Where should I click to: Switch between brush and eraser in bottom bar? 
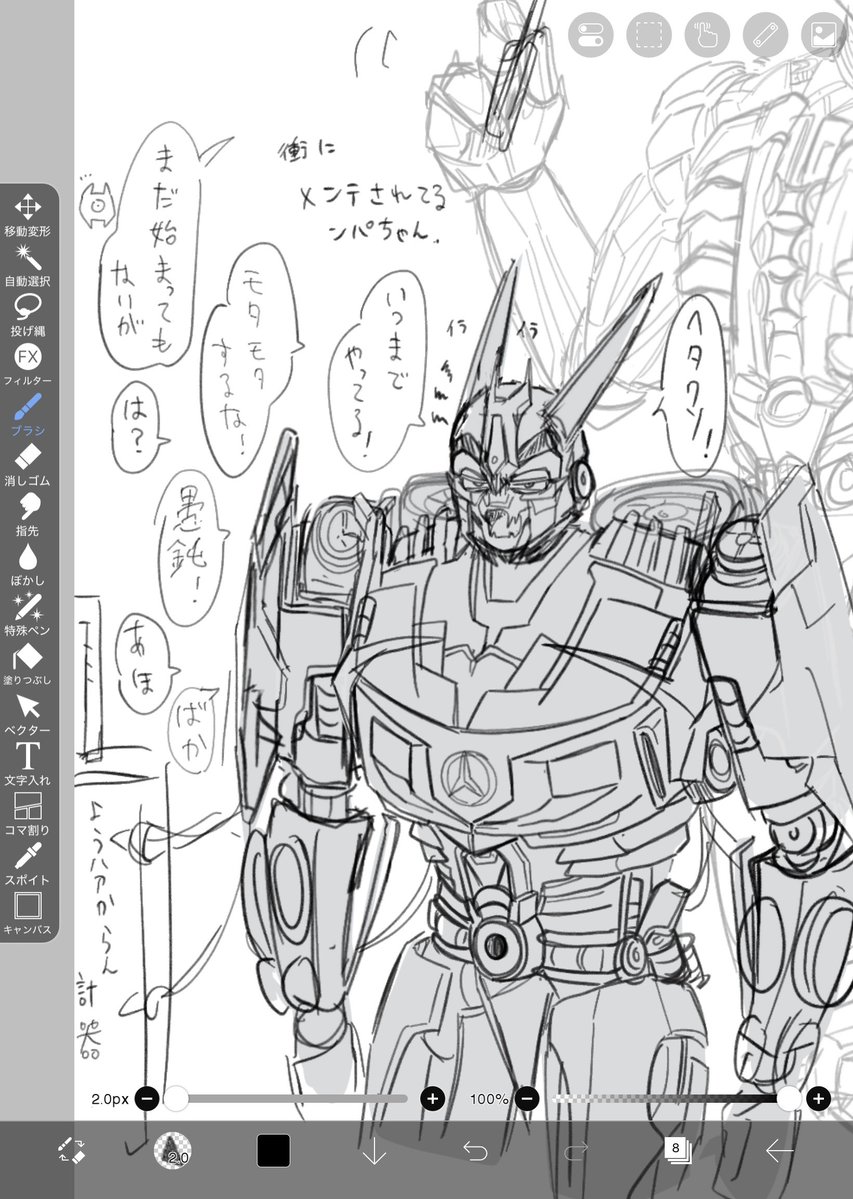[72, 1150]
